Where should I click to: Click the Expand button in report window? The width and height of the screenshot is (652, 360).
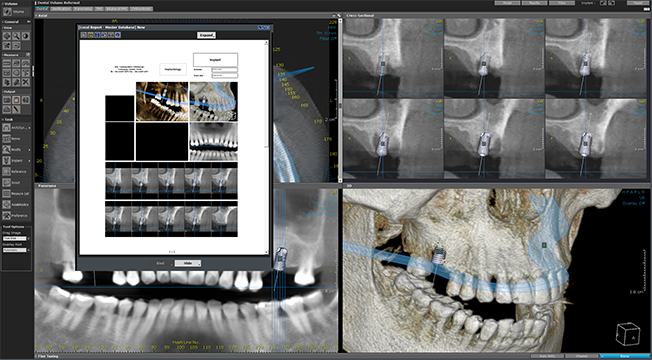(x=206, y=35)
